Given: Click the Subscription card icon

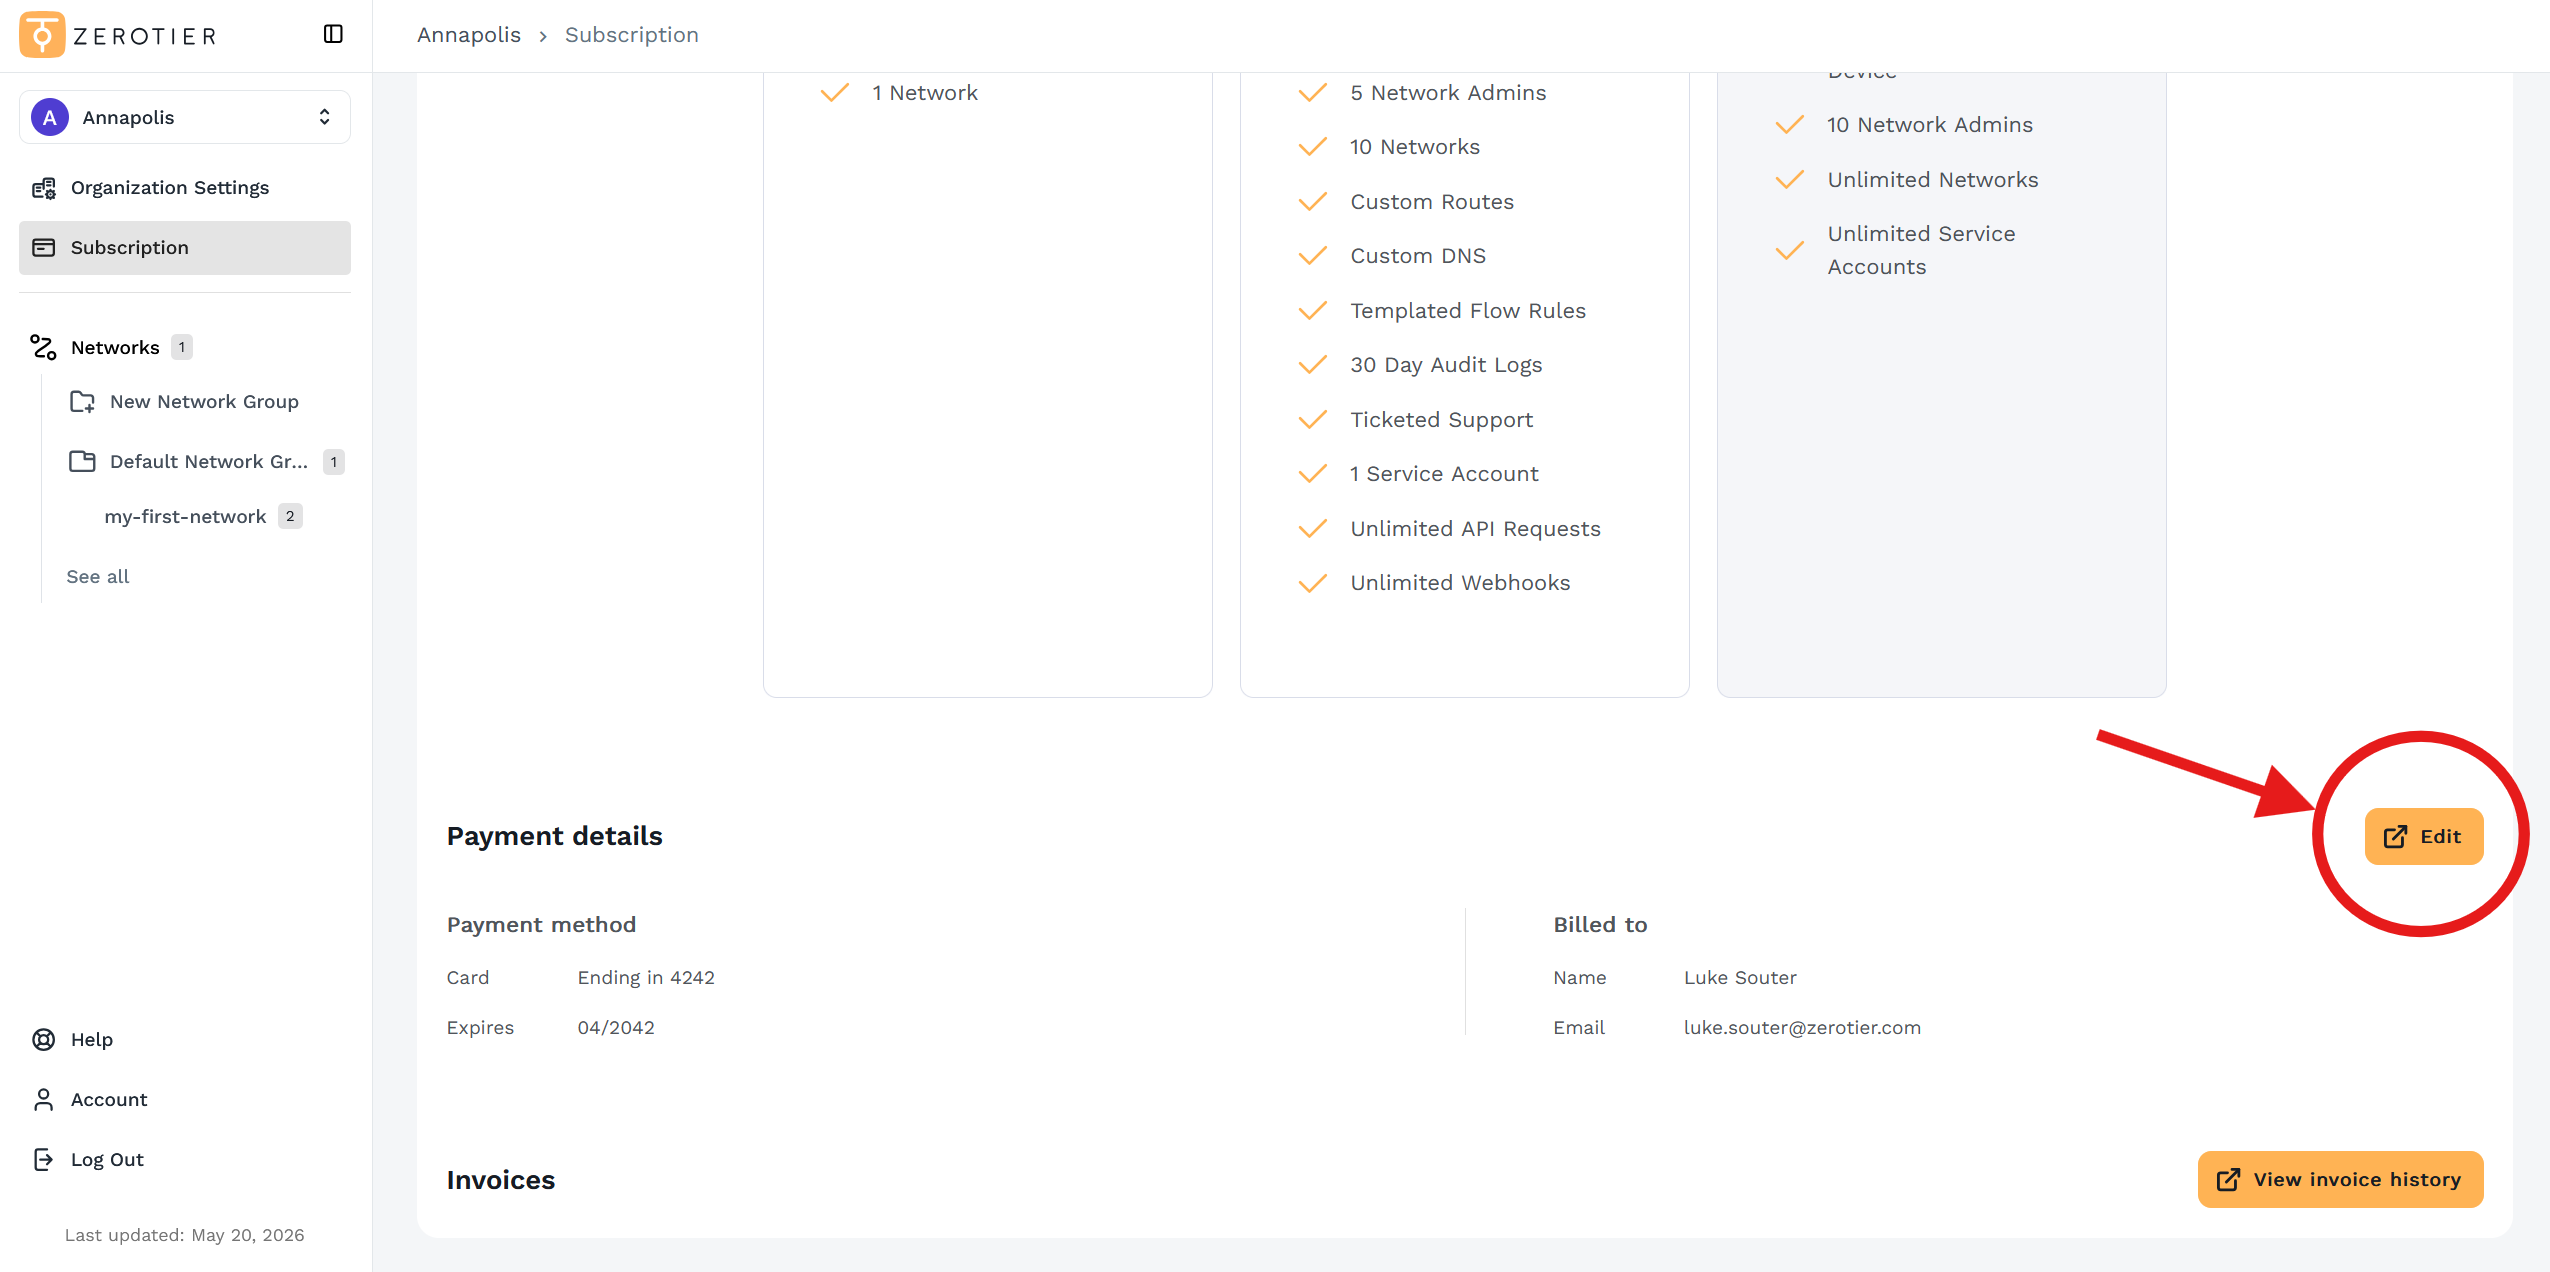Looking at the screenshot, I should click(x=44, y=248).
